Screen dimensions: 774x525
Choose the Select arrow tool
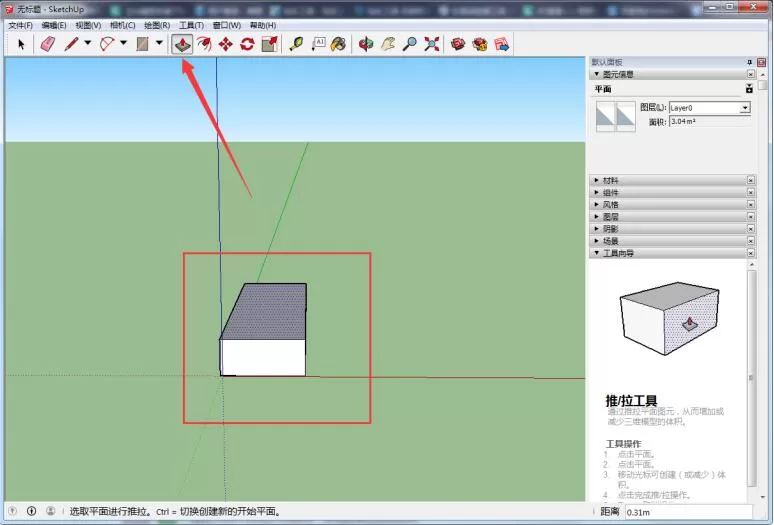[21, 44]
